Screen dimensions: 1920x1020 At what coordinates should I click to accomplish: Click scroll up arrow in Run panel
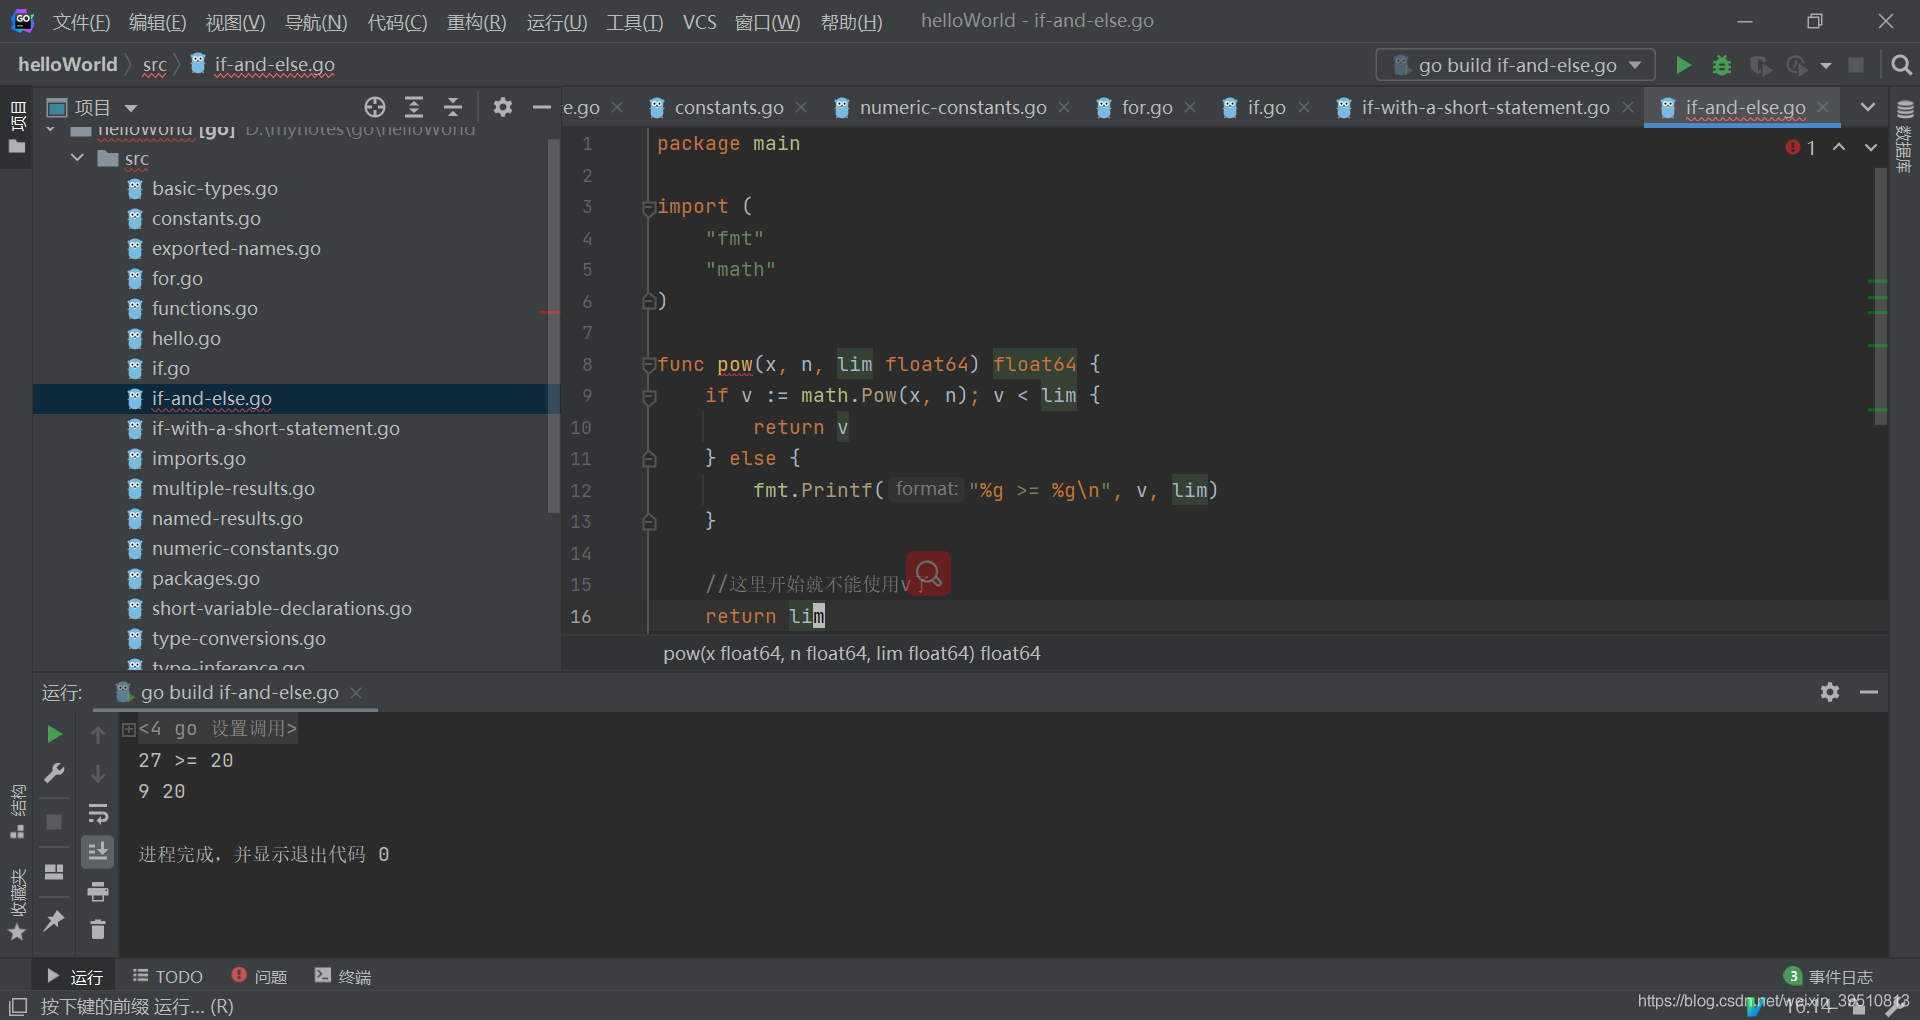98,734
